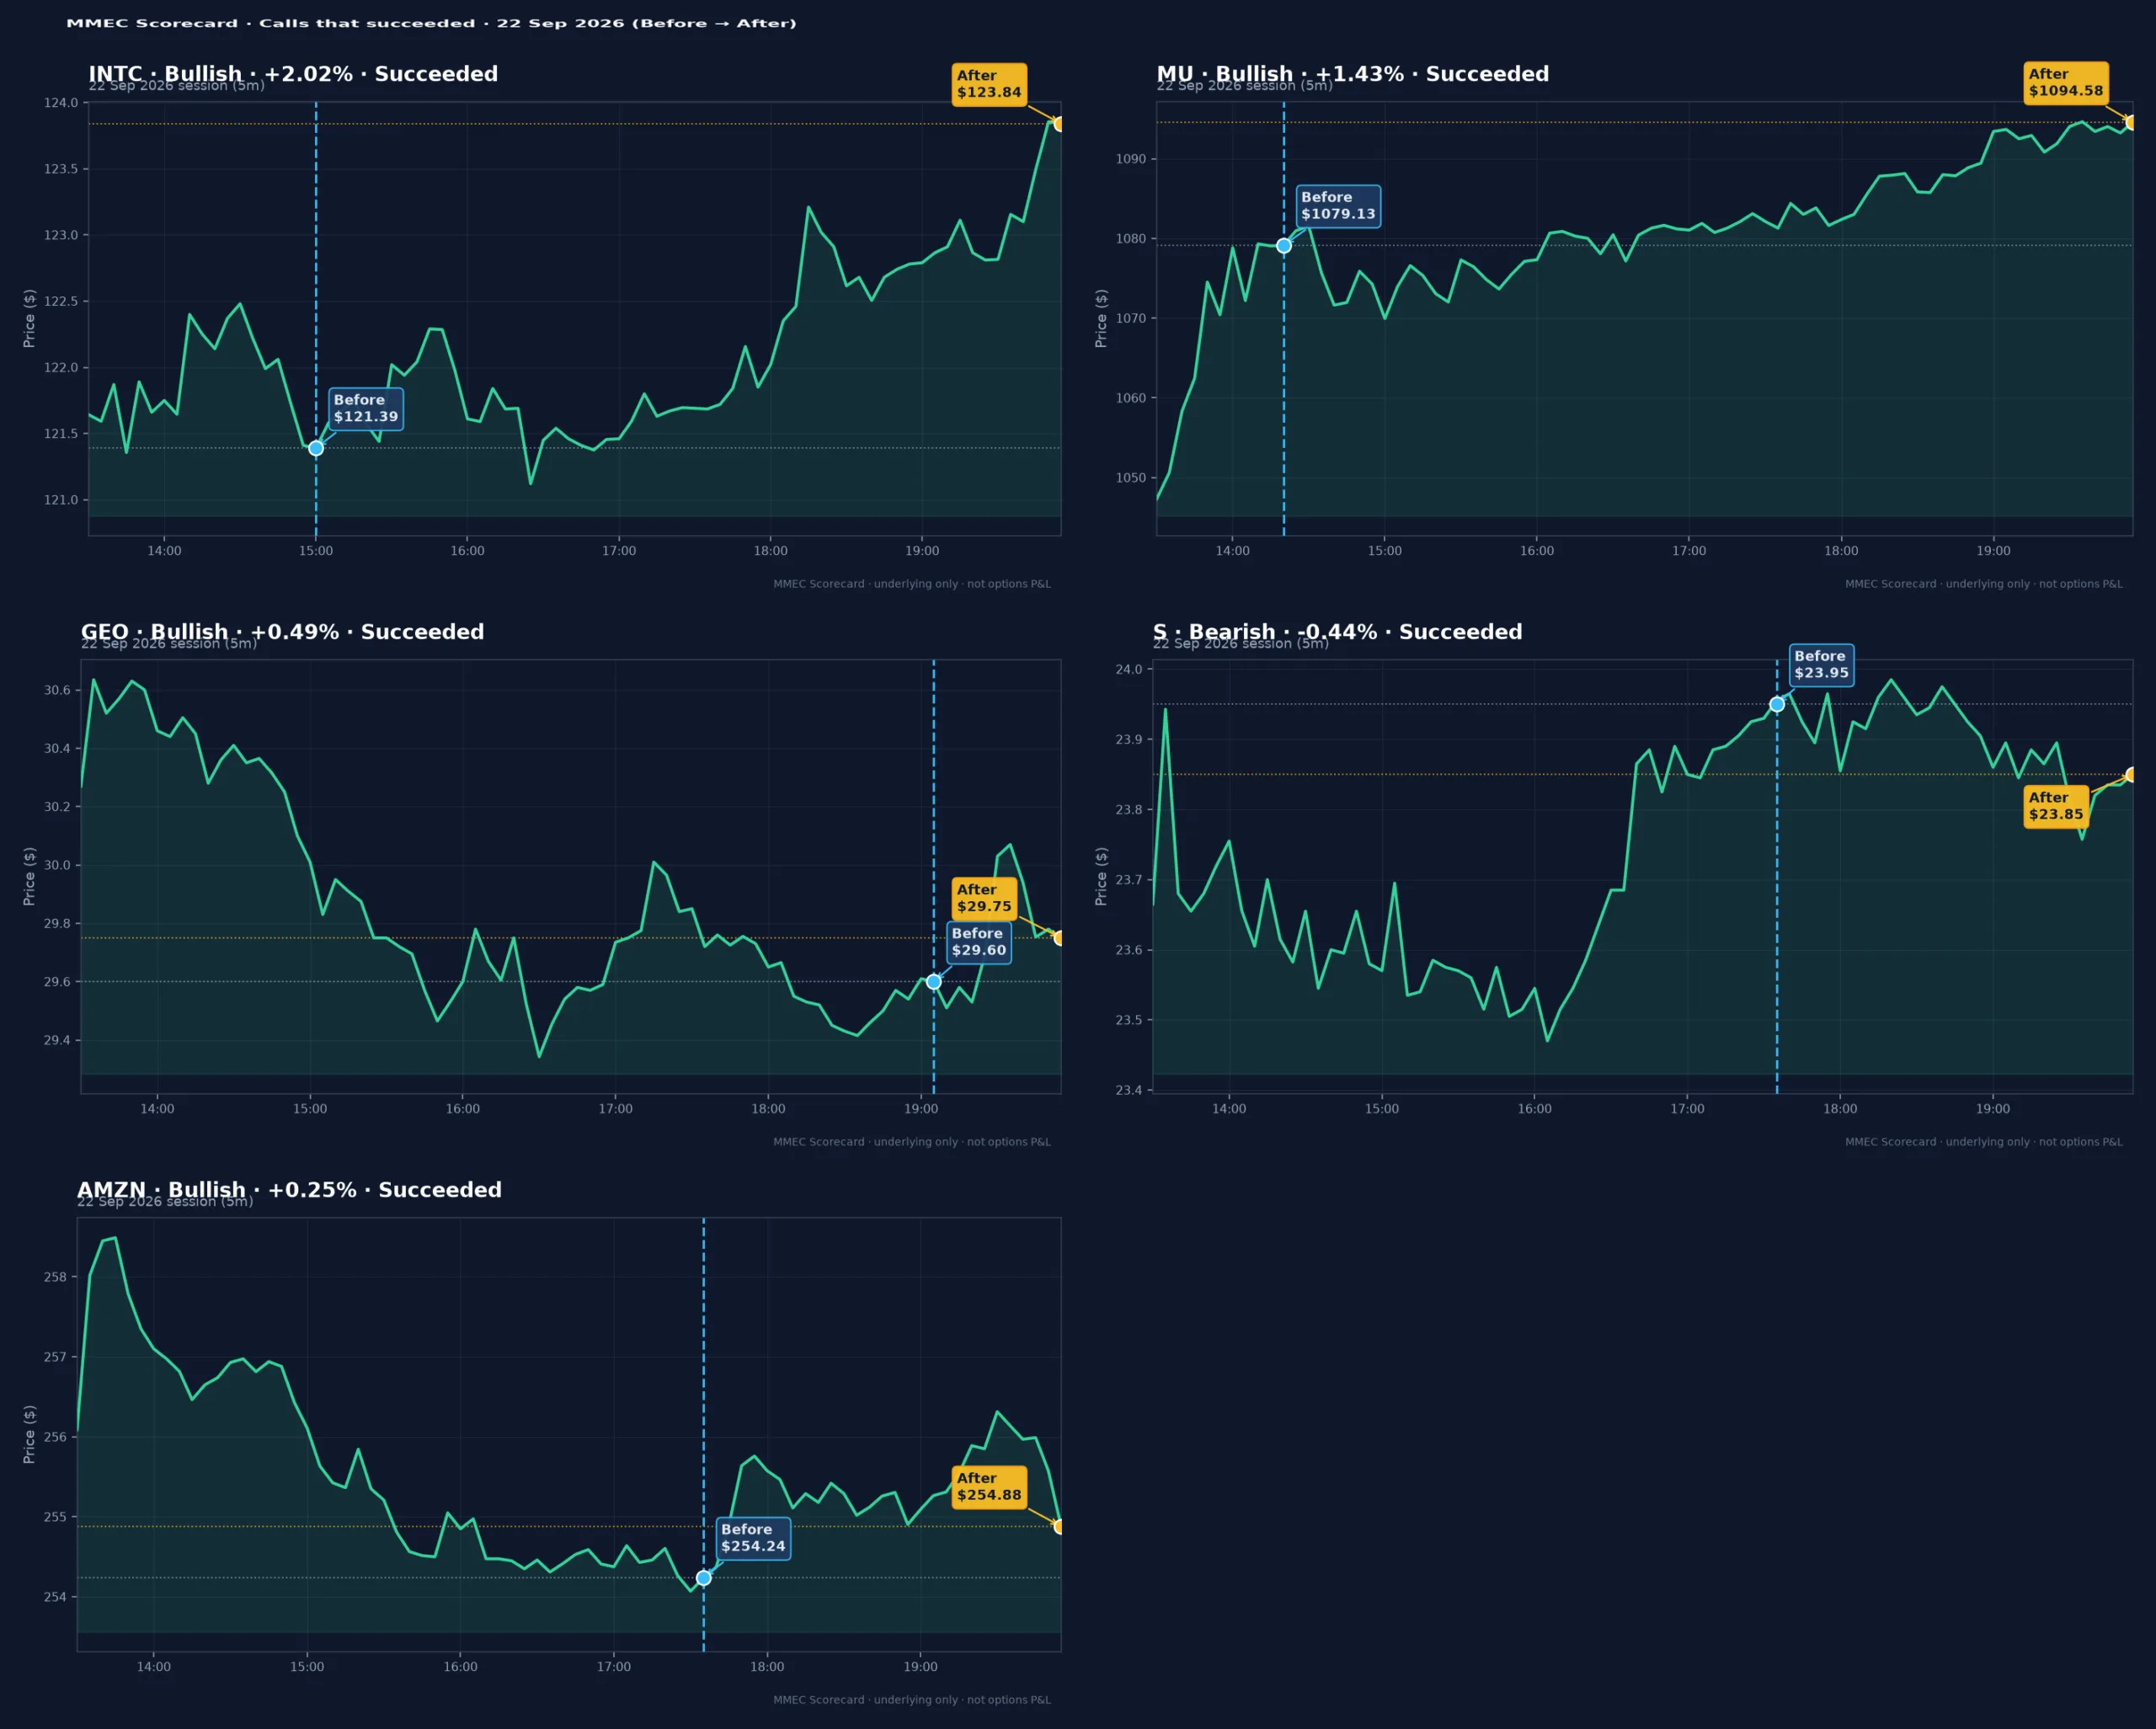Select the 'After $1094.58' label on MU
Viewport: 2156px width, 1729px height.
pyautogui.click(x=2066, y=82)
